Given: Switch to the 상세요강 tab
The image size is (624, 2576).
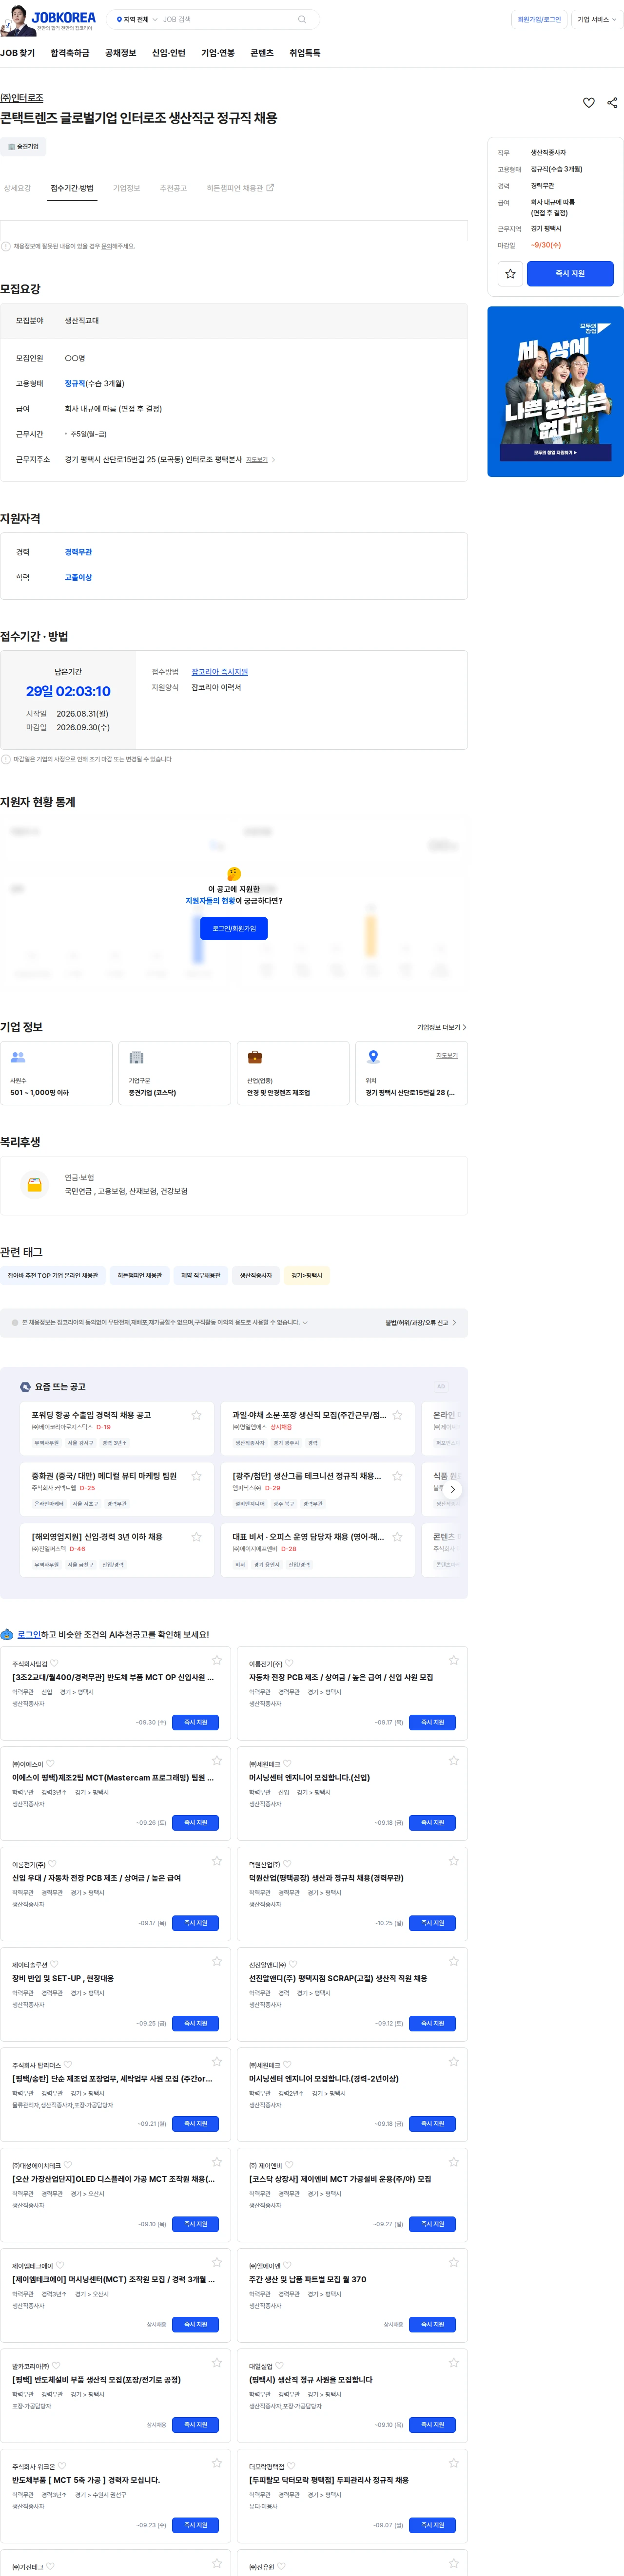Looking at the screenshot, I should click(x=17, y=188).
